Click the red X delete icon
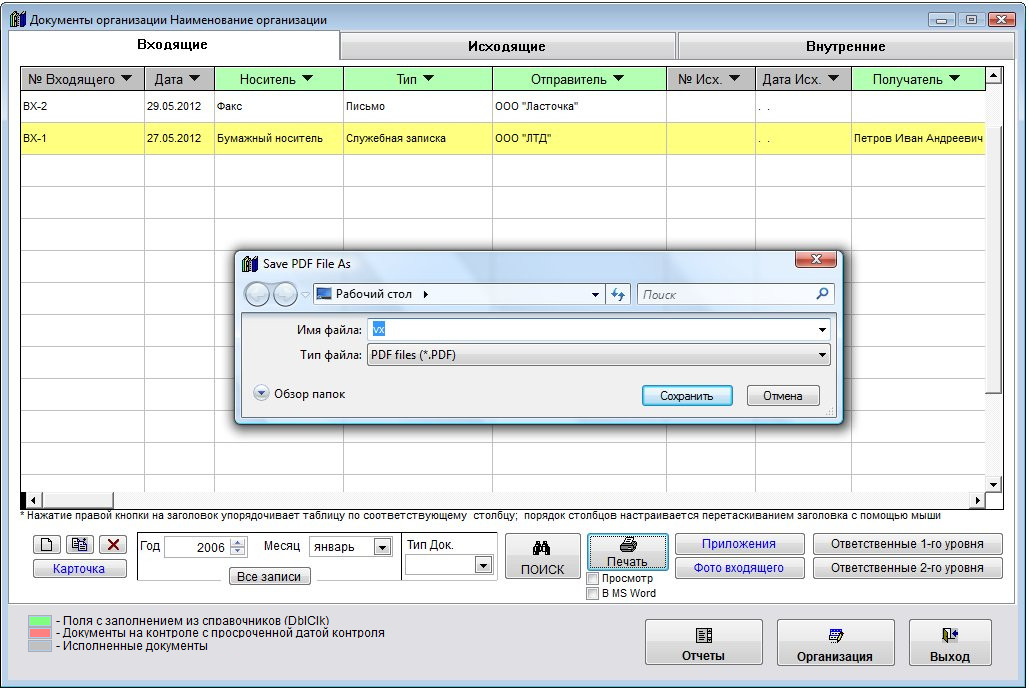Screen dimensions: 1029x688 [x=113, y=545]
